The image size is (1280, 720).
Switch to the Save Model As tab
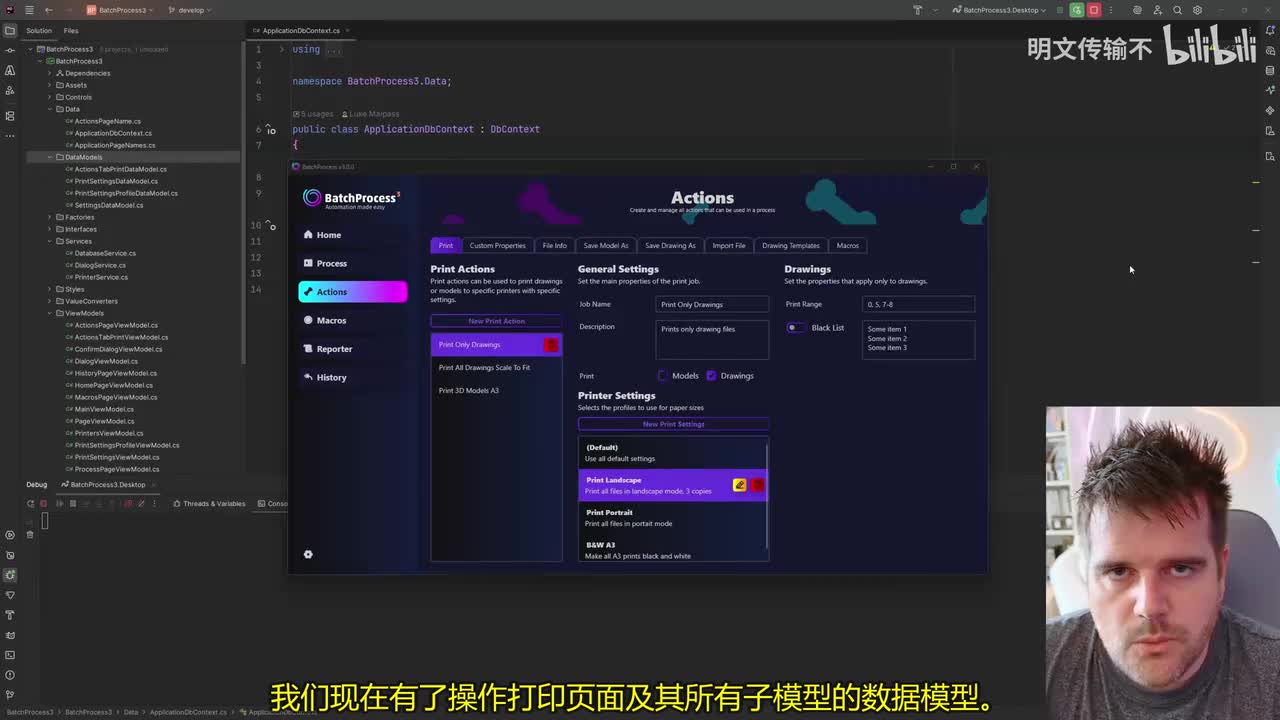click(606, 245)
